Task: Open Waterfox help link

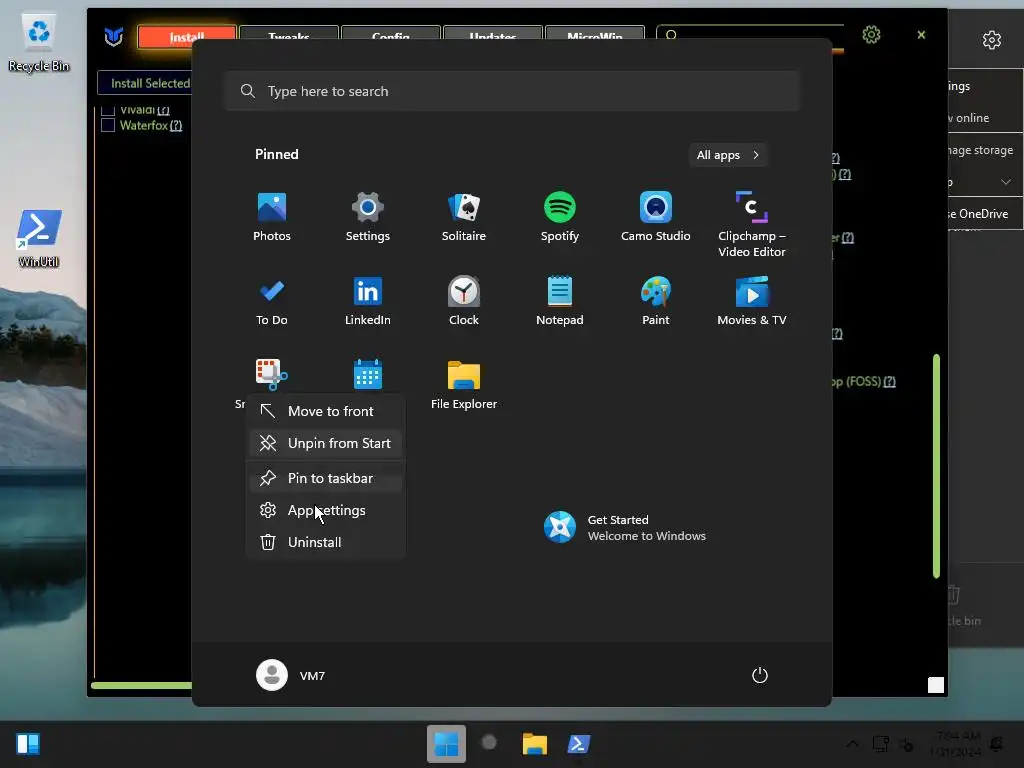Action: pyautogui.click(x=176, y=125)
